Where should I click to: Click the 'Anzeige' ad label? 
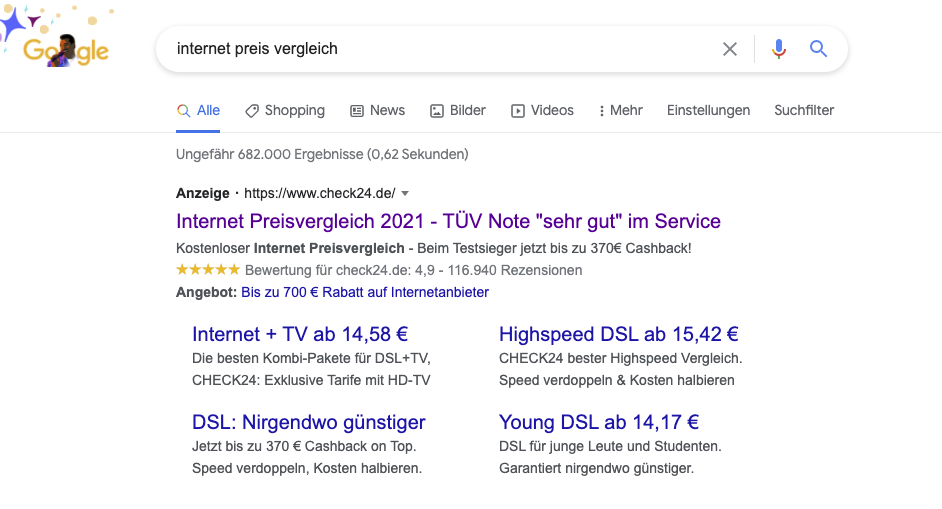point(202,194)
